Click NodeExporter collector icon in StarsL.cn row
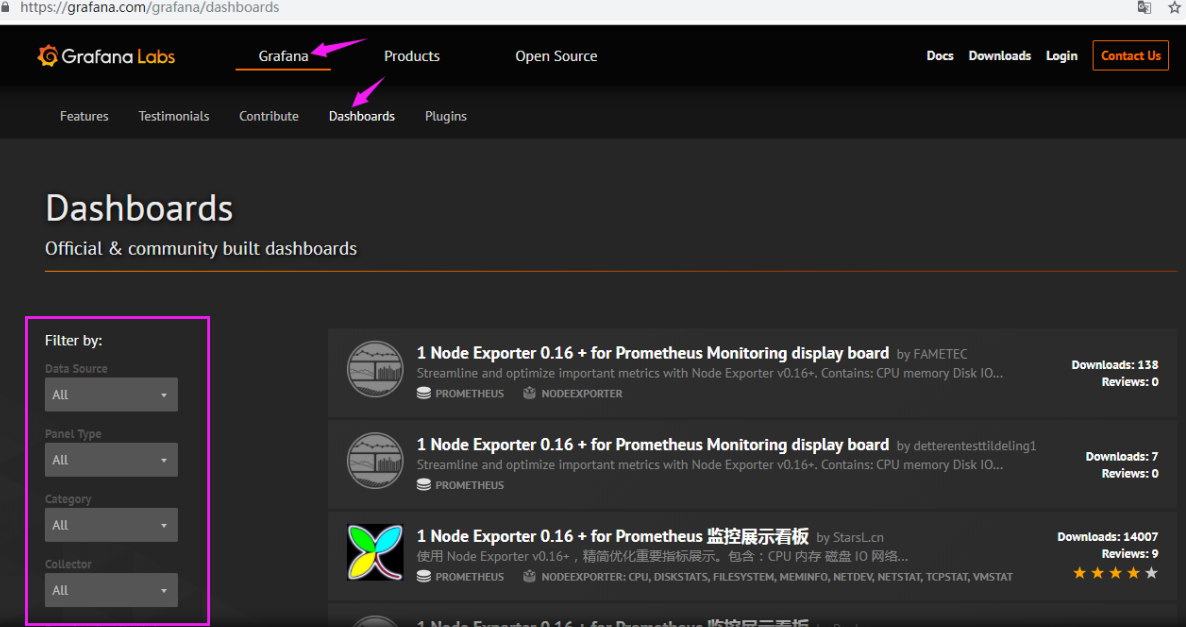Viewport: 1186px width, 627px height. pyautogui.click(x=529, y=576)
